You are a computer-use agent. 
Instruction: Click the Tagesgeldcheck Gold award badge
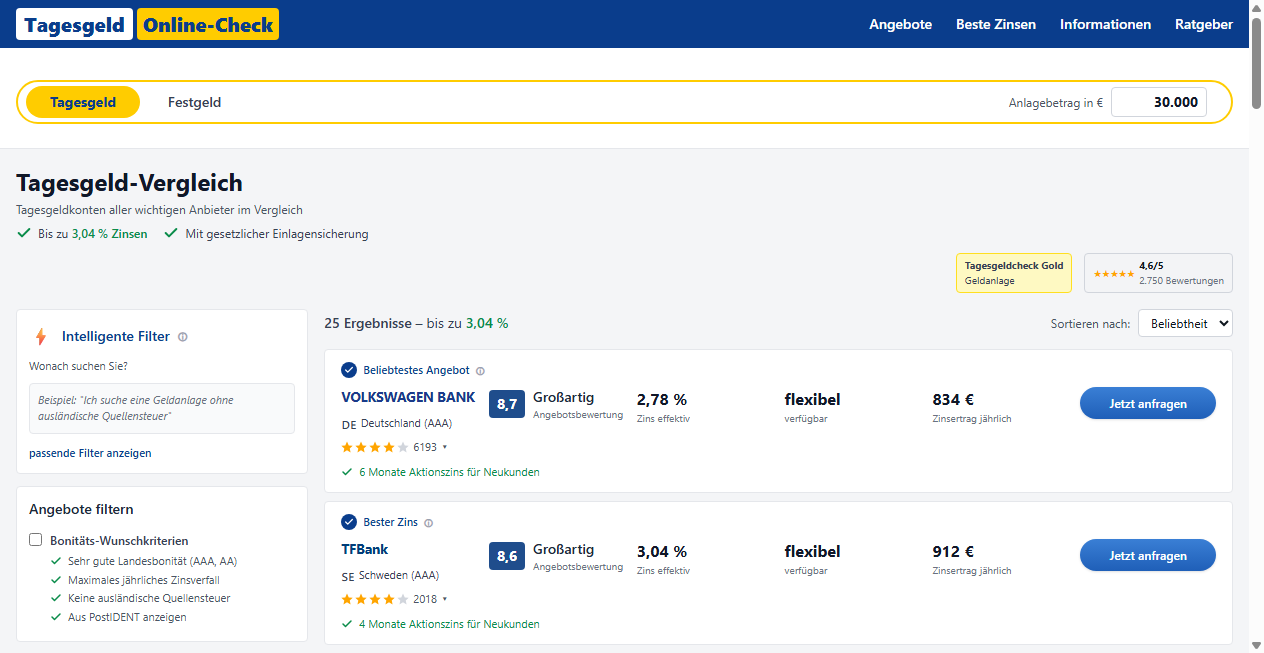[x=1014, y=273]
